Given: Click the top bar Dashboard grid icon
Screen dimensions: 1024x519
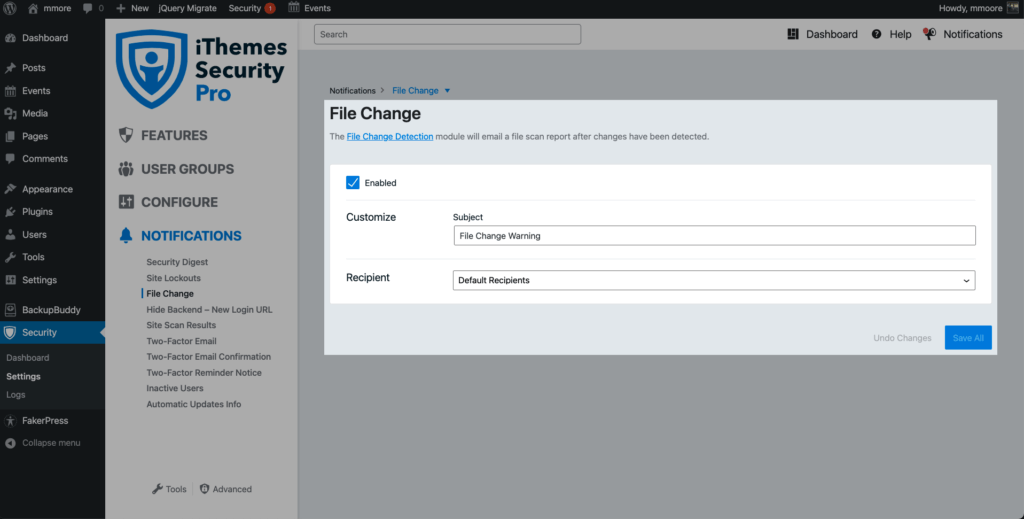Looking at the screenshot, I should click(x=793, y=34).
